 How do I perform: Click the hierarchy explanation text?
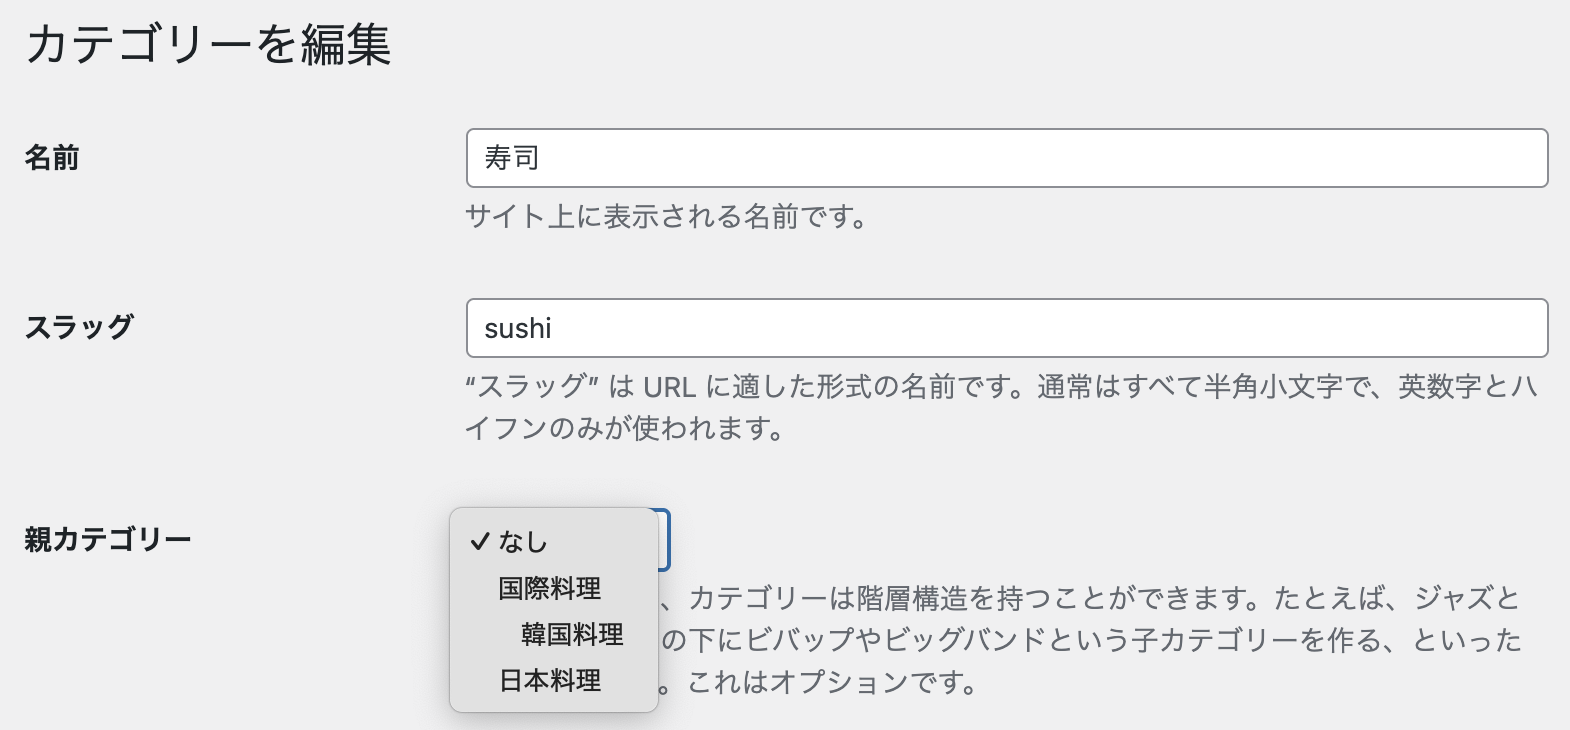click(1100, 640)
